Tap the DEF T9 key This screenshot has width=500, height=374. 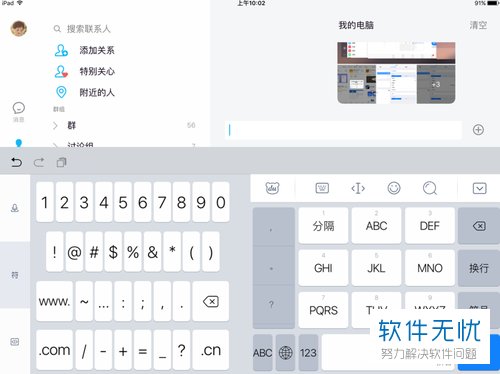430,226
